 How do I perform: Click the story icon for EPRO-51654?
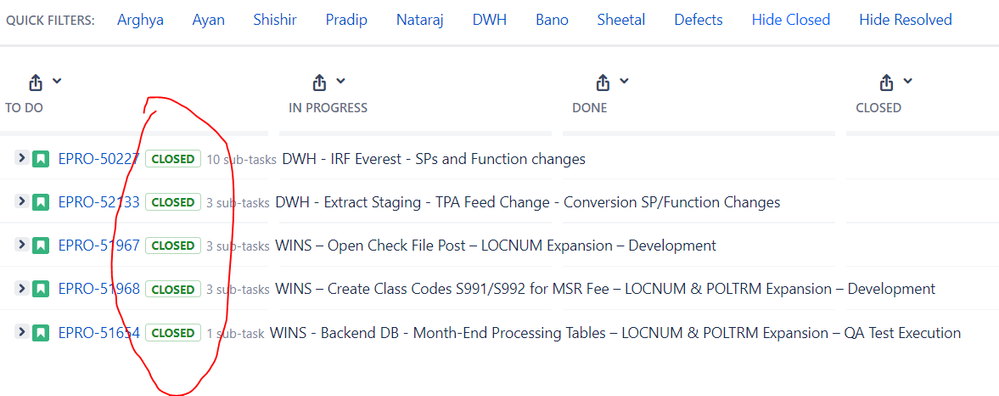point(41,332)
